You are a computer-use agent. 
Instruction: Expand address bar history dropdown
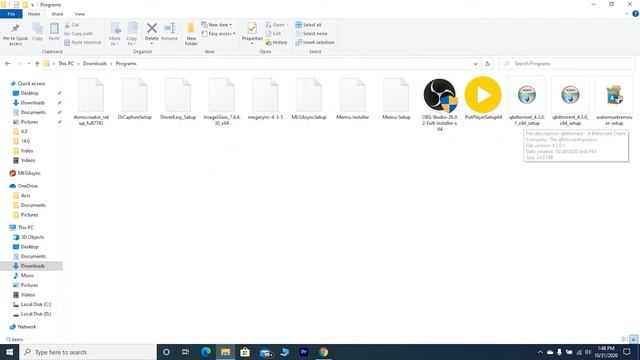475,64
